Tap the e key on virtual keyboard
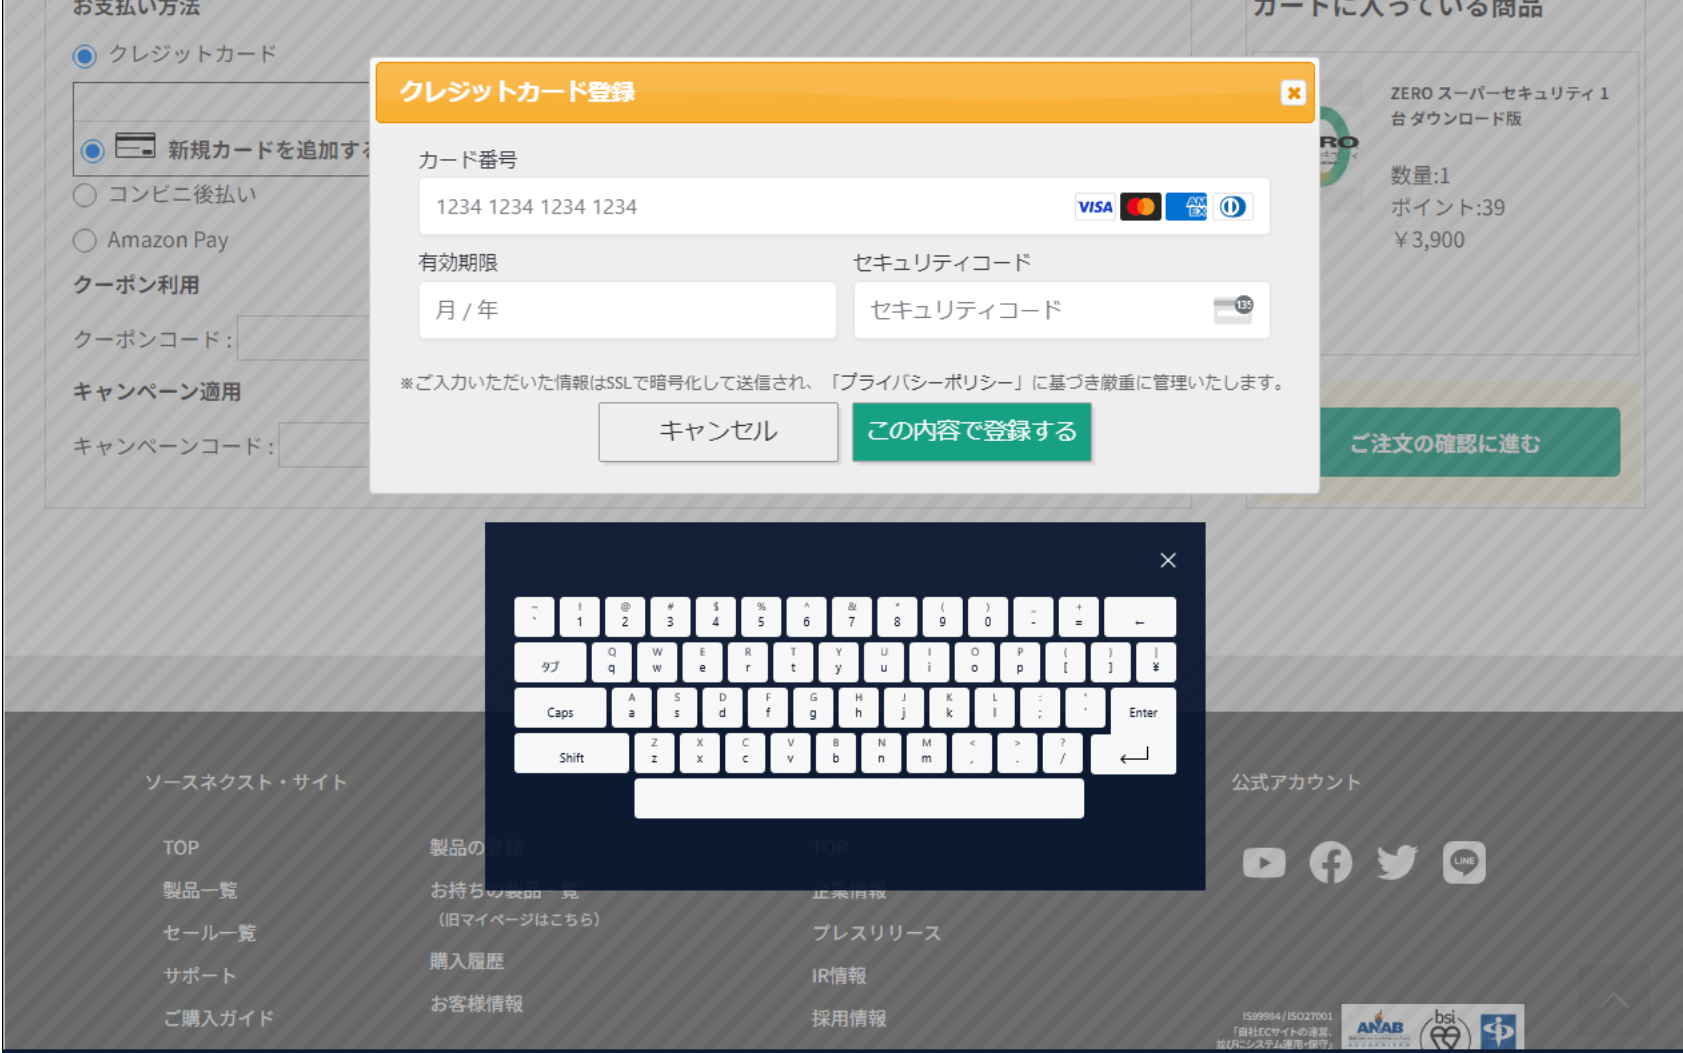The image size is (1683, 1053). click(x=702, y=662)
